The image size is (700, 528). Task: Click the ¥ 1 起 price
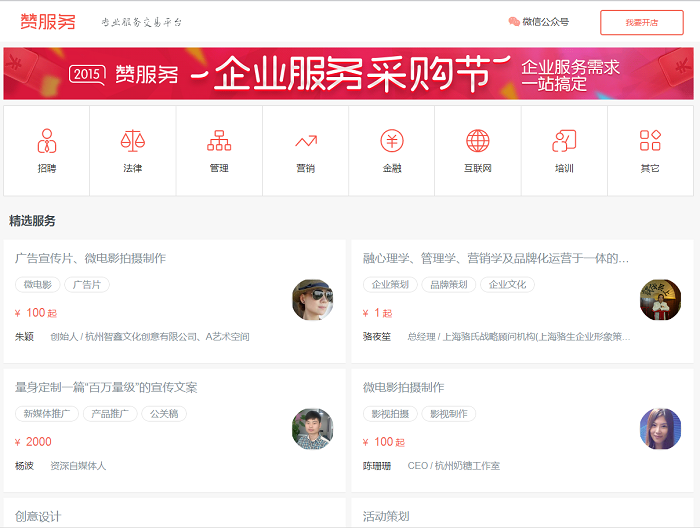[x=377, y=313]
